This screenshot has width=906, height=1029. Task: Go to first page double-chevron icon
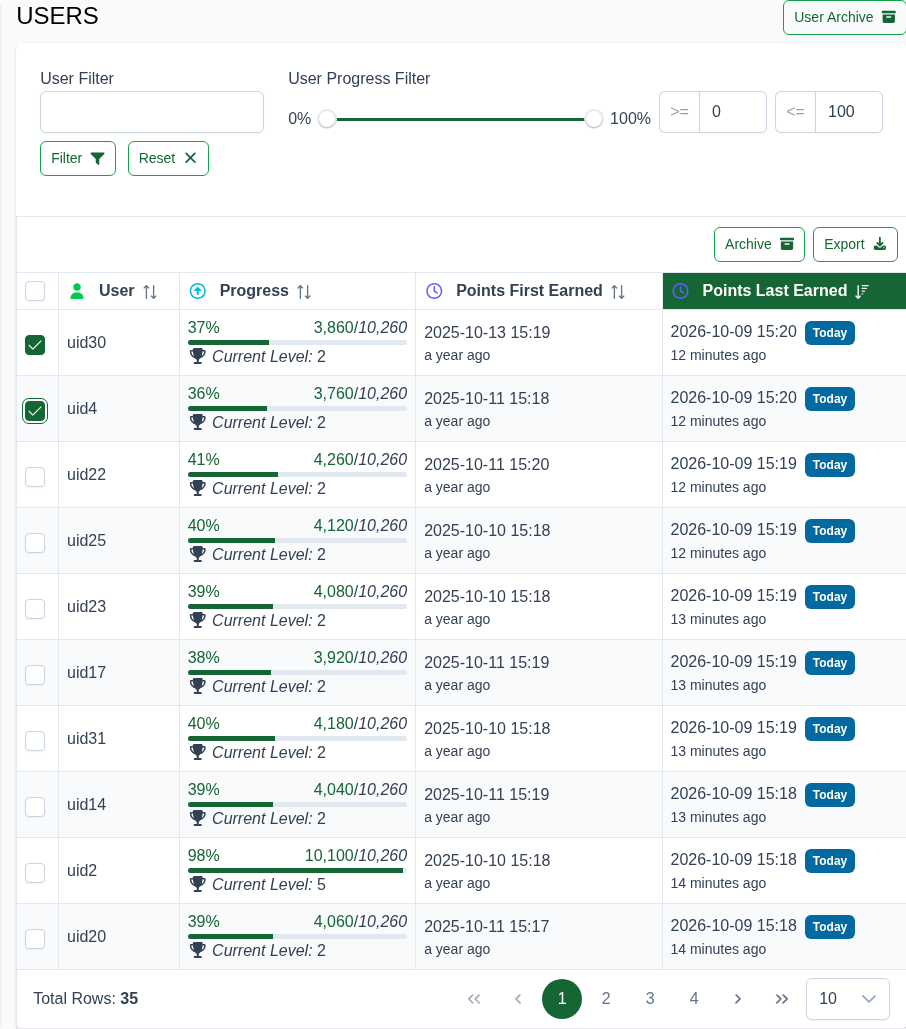474,999
